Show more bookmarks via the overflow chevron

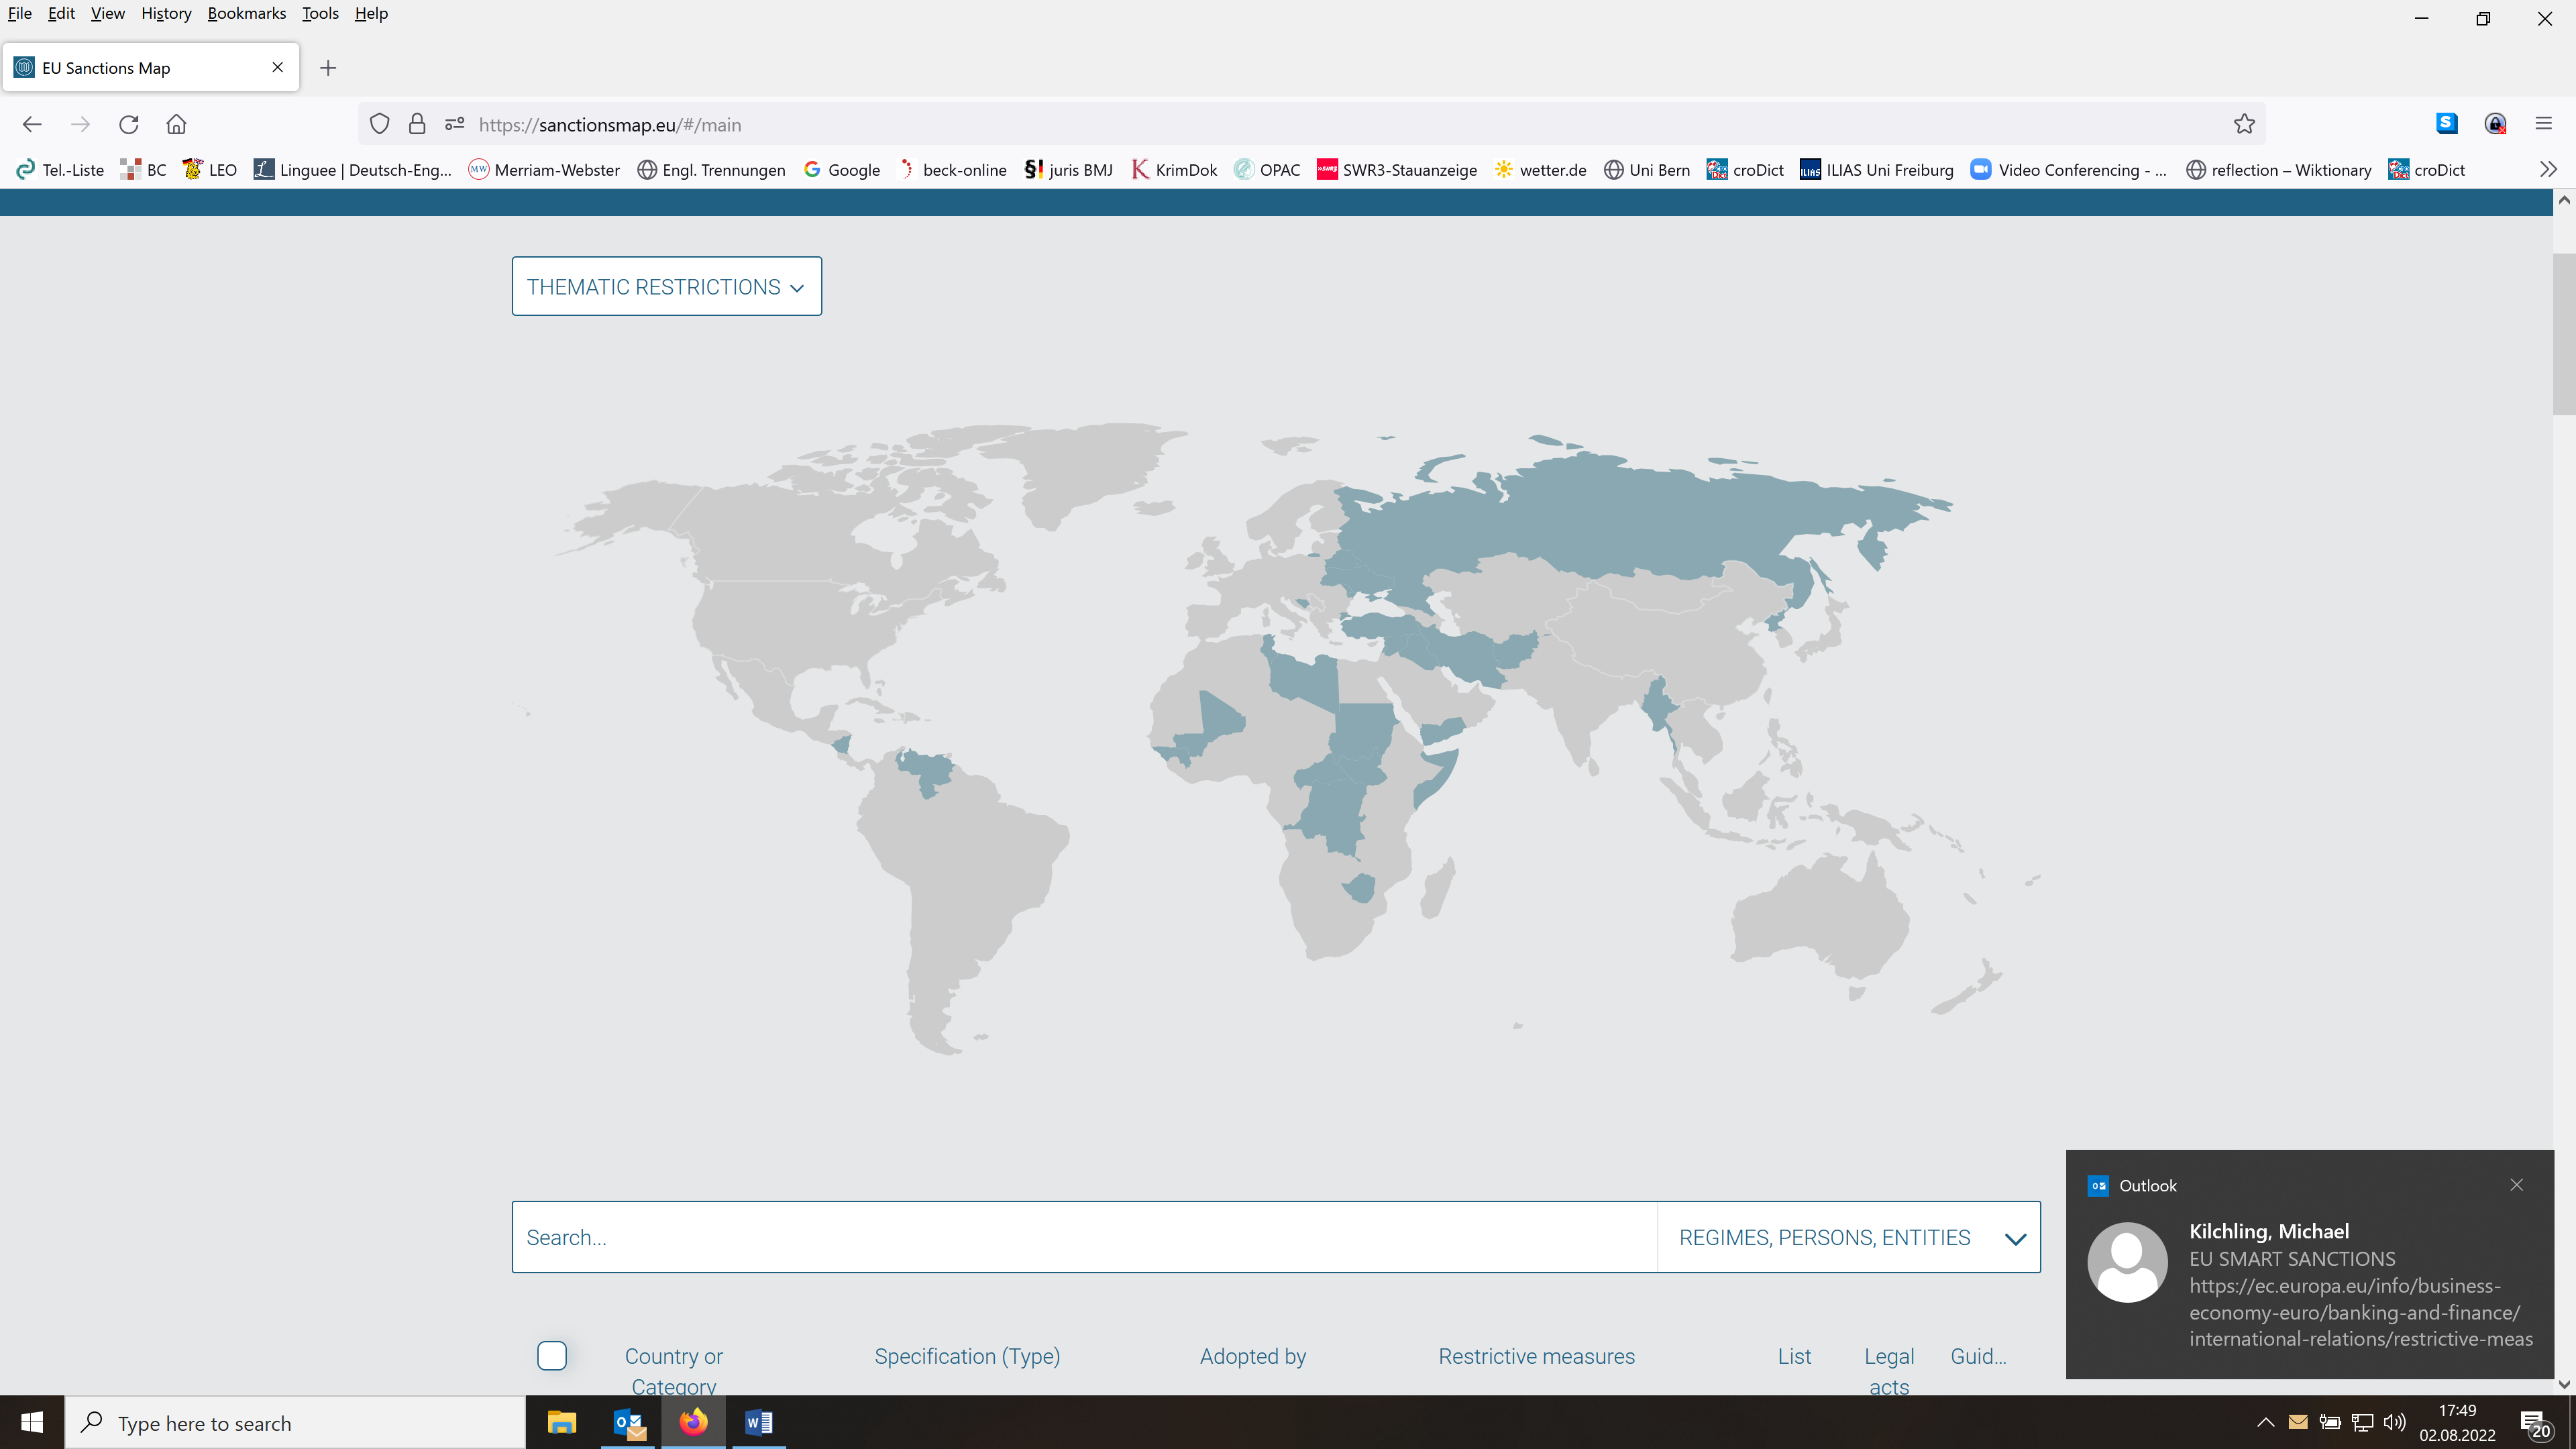2548,169
